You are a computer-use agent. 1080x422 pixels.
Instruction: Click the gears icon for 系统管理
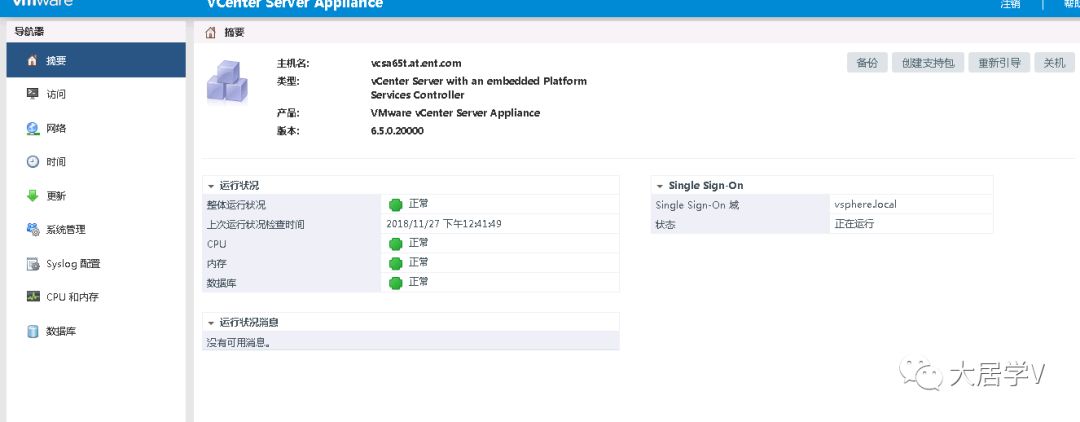click(32, 229)
